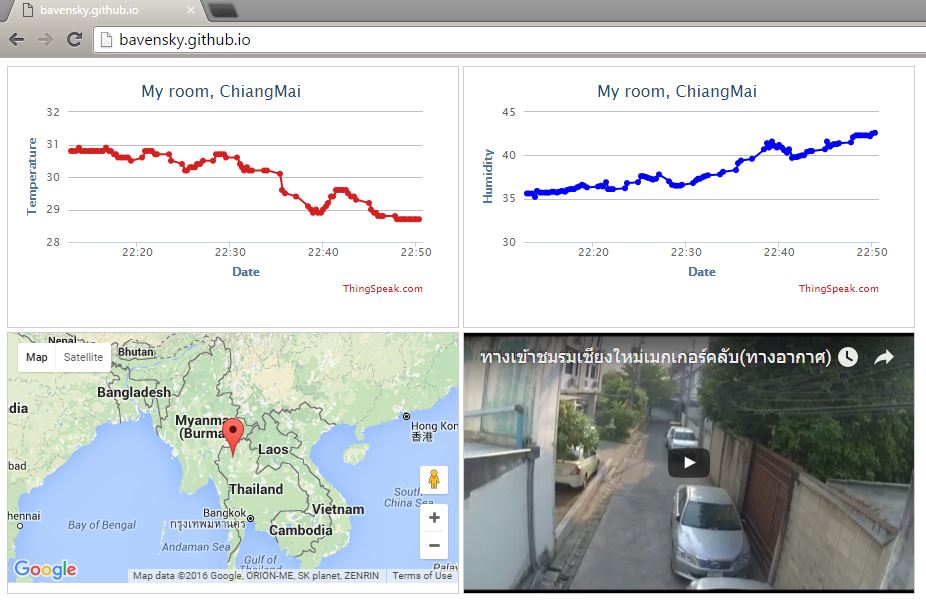926x607 pixels.
Task: Click Thailand label on the map
Action: pos(256,489)
